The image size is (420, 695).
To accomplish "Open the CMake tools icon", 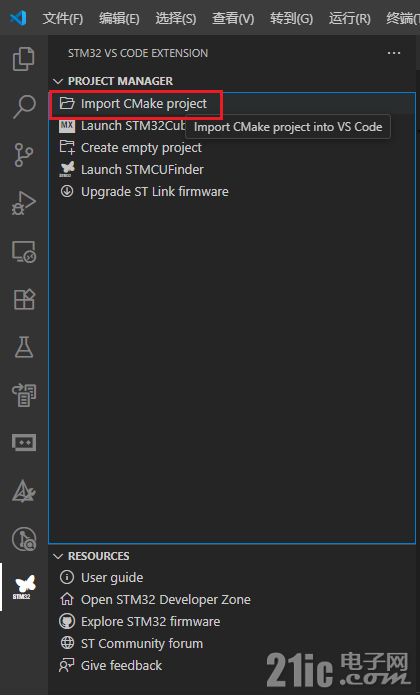I will tap(23, 491).
